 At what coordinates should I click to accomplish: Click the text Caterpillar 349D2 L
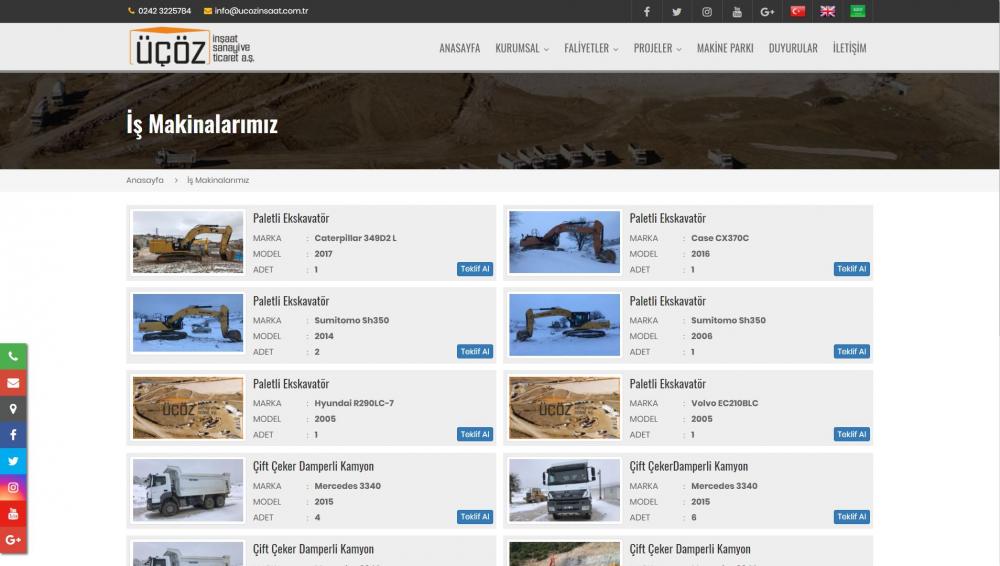[x=355, y=238]
